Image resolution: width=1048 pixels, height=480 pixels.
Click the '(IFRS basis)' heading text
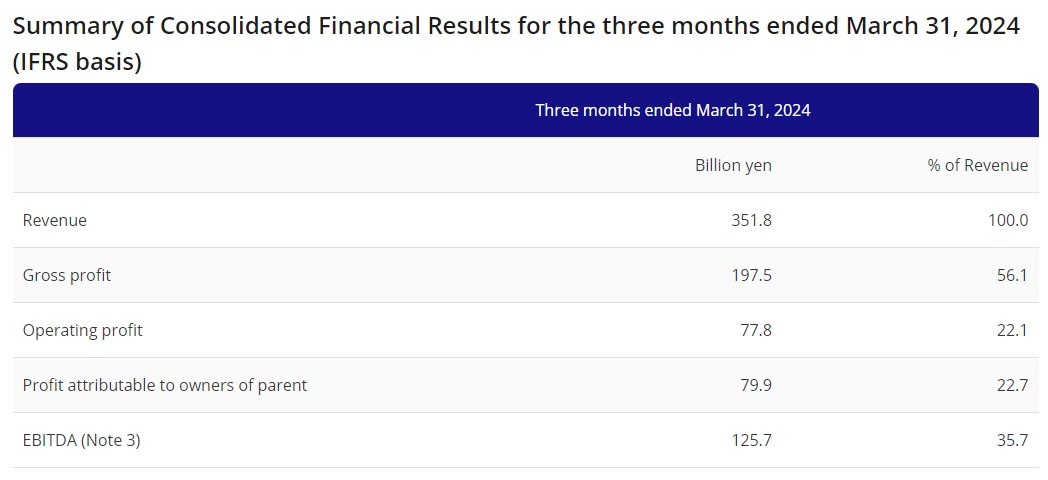click(77, 62)
